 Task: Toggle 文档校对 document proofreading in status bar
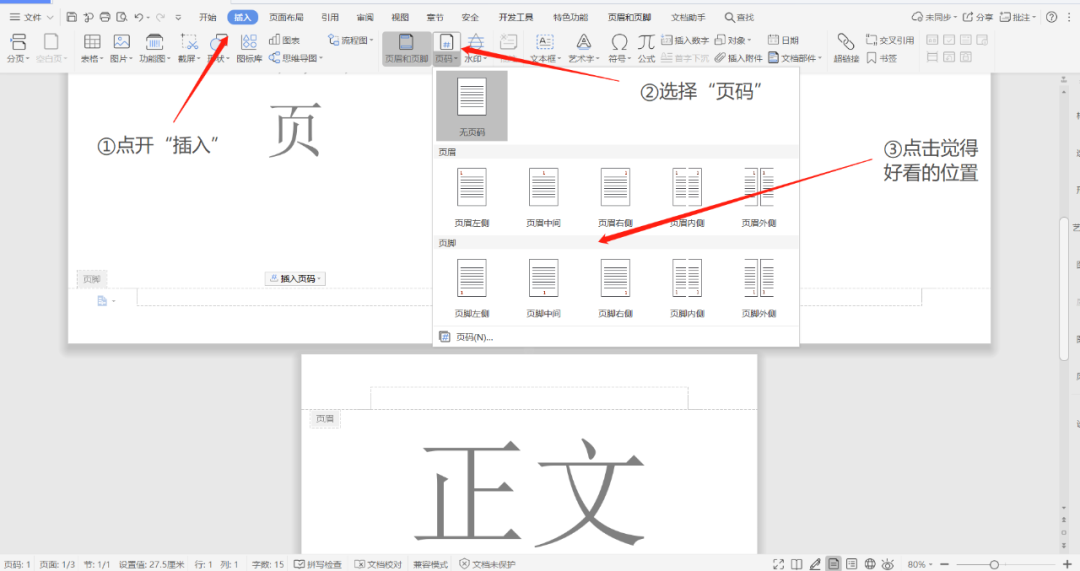(377, 564)
